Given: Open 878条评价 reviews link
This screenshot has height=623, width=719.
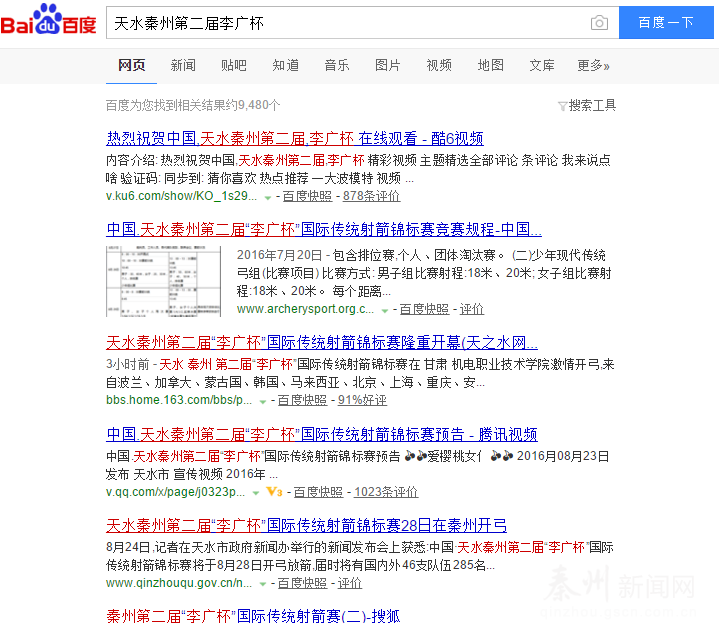Looking at the screenshot, I should coord(371,196).
